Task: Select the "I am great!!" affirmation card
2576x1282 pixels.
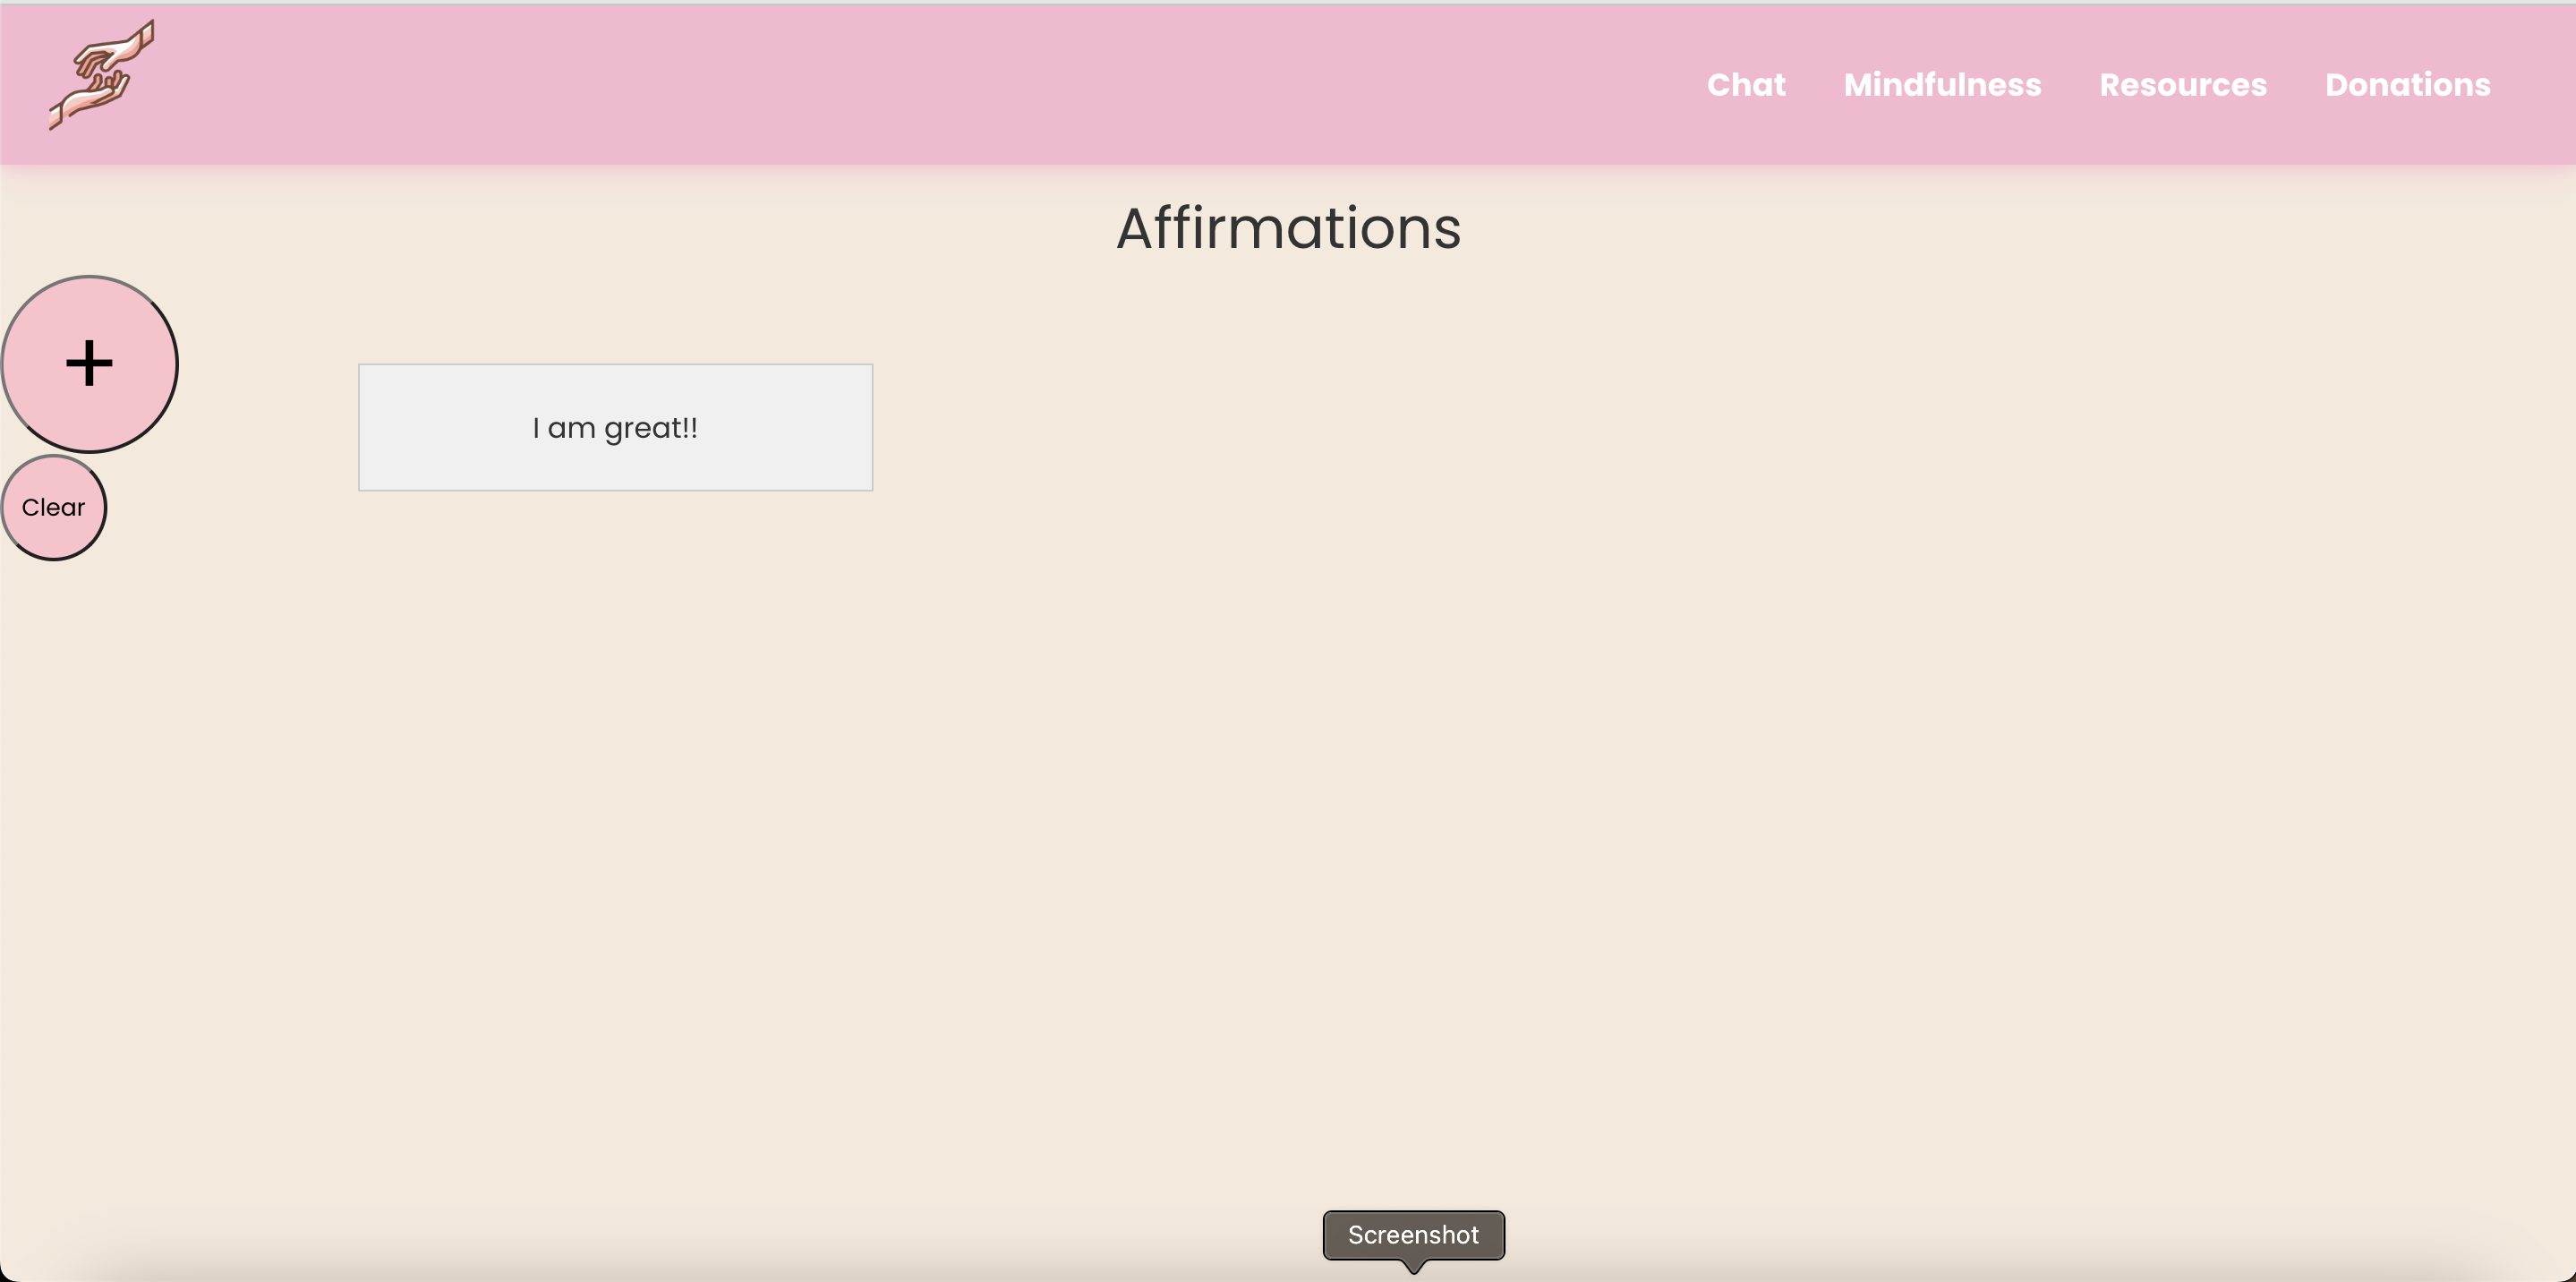Action: tap(615, 428)
